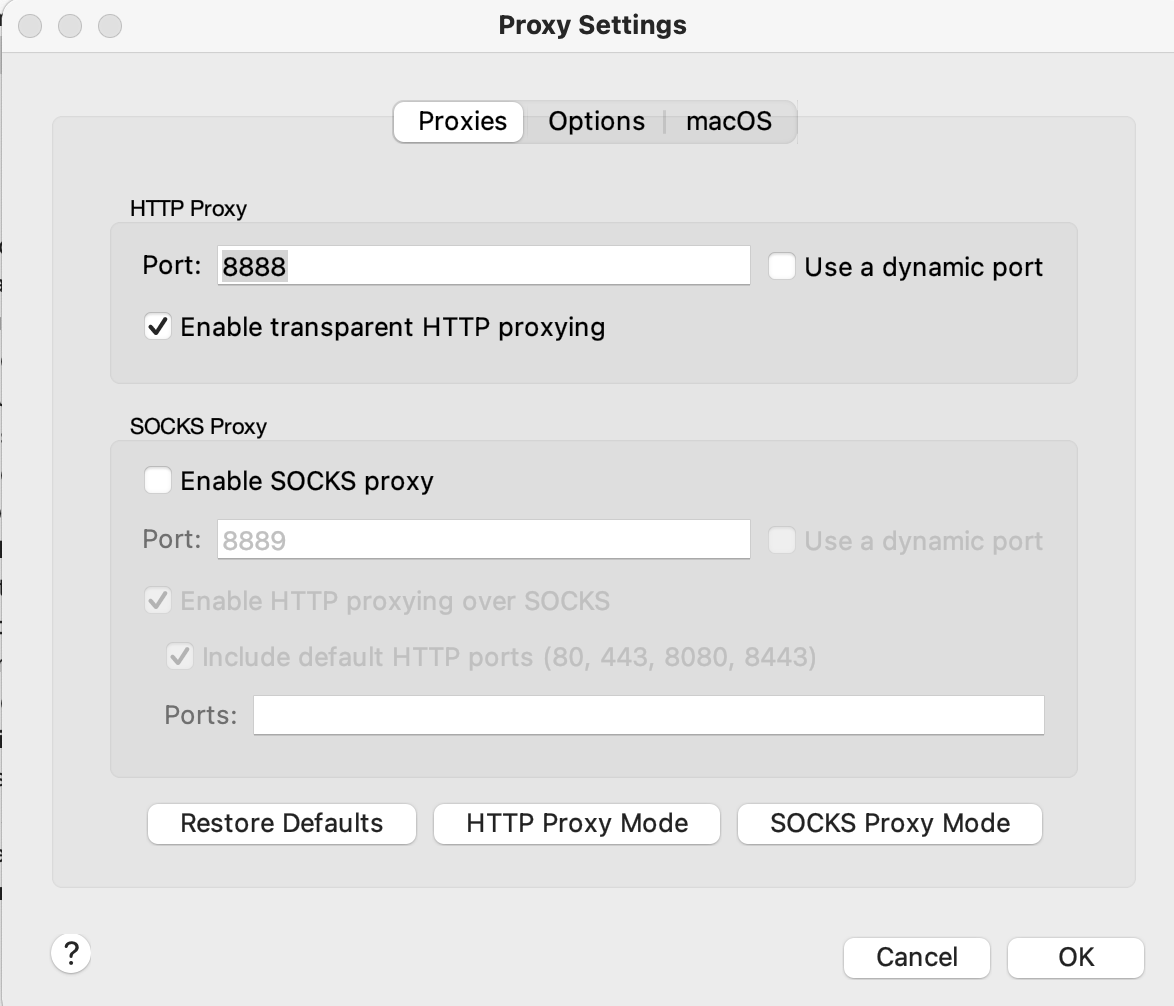
Task: Open help with the question mark button
Action: pos(71,954)
